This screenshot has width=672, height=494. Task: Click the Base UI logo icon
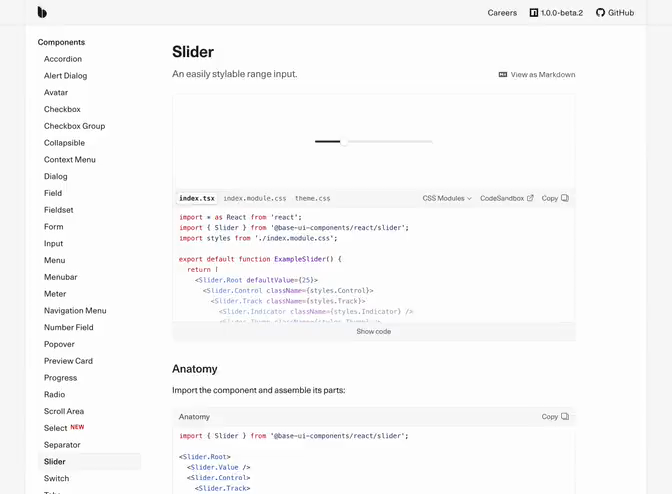click(42, 13)
